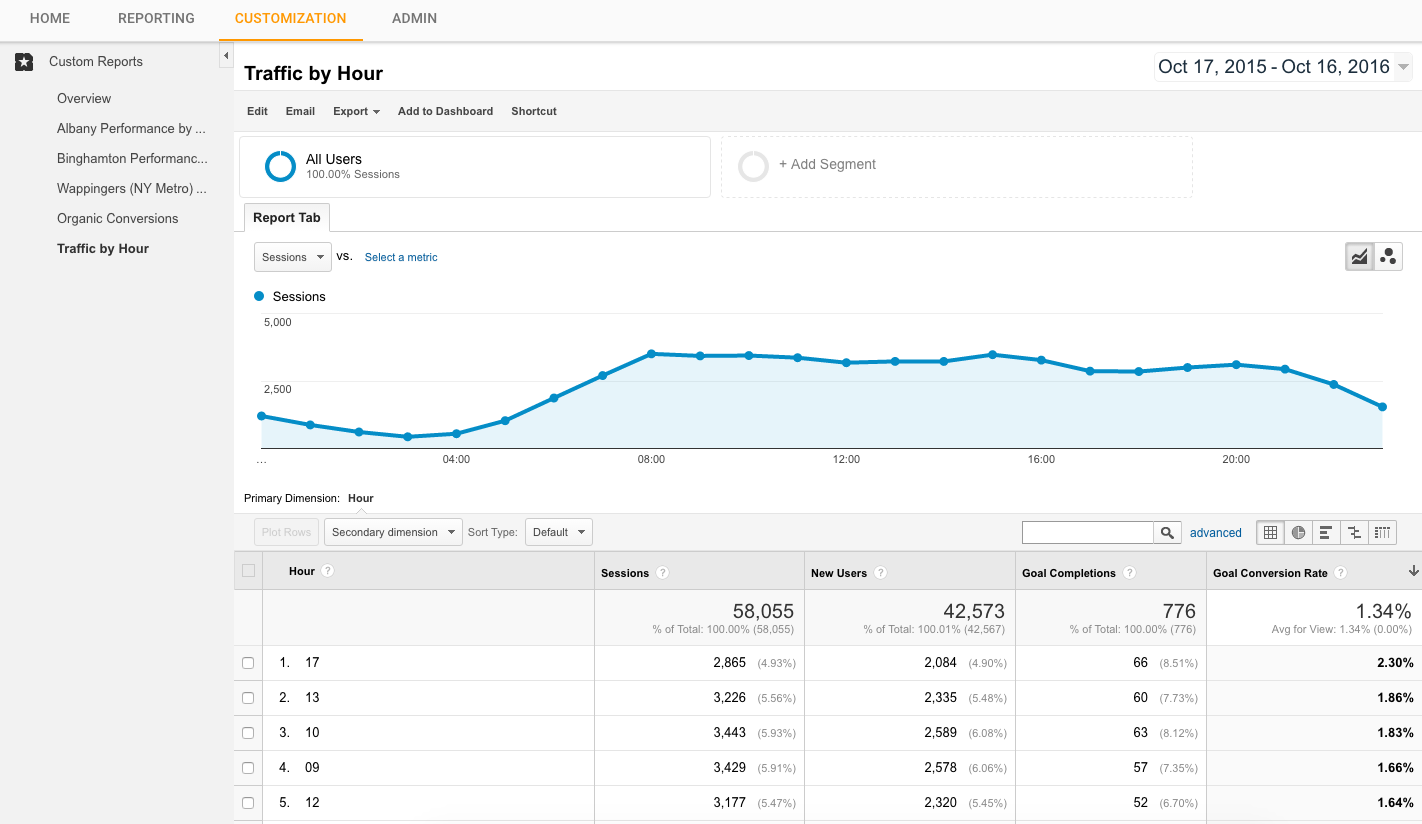Click inside the table search field
The width and height of the screenshot is (1422, 824).
coord(1087,533)
